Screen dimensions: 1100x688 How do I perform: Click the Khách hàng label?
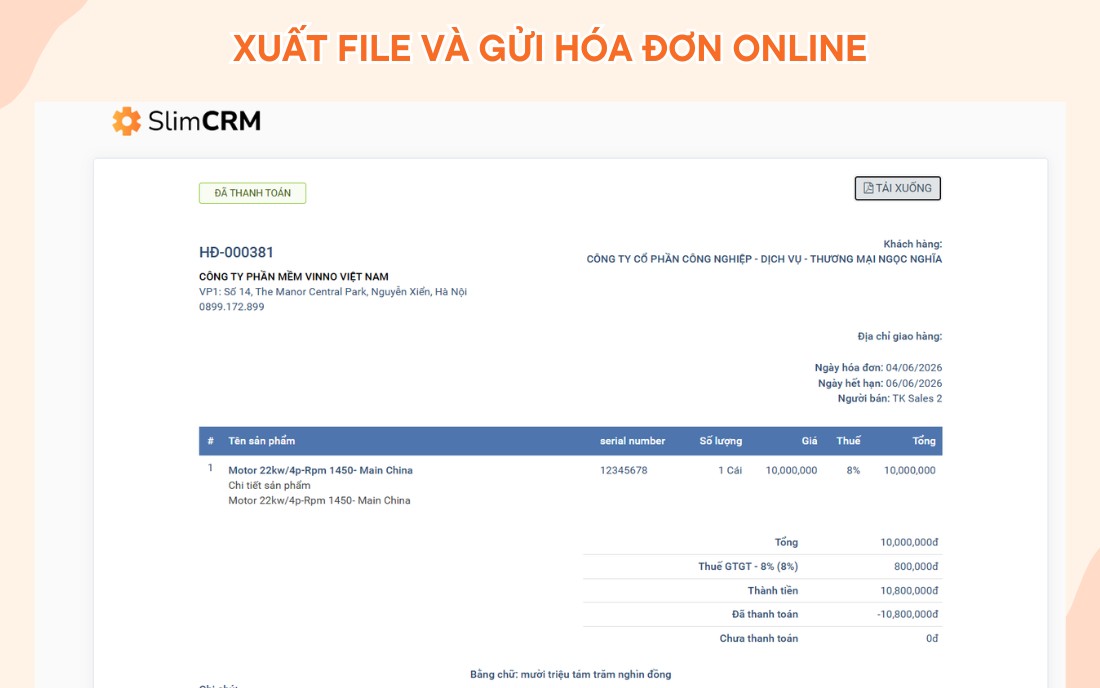913,244
